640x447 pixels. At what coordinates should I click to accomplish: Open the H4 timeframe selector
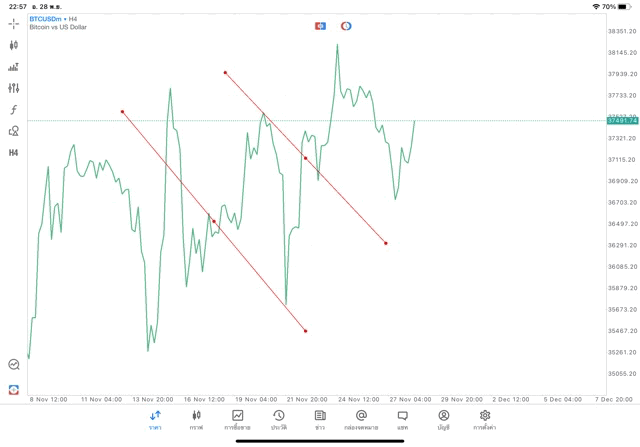coord(13,153)
